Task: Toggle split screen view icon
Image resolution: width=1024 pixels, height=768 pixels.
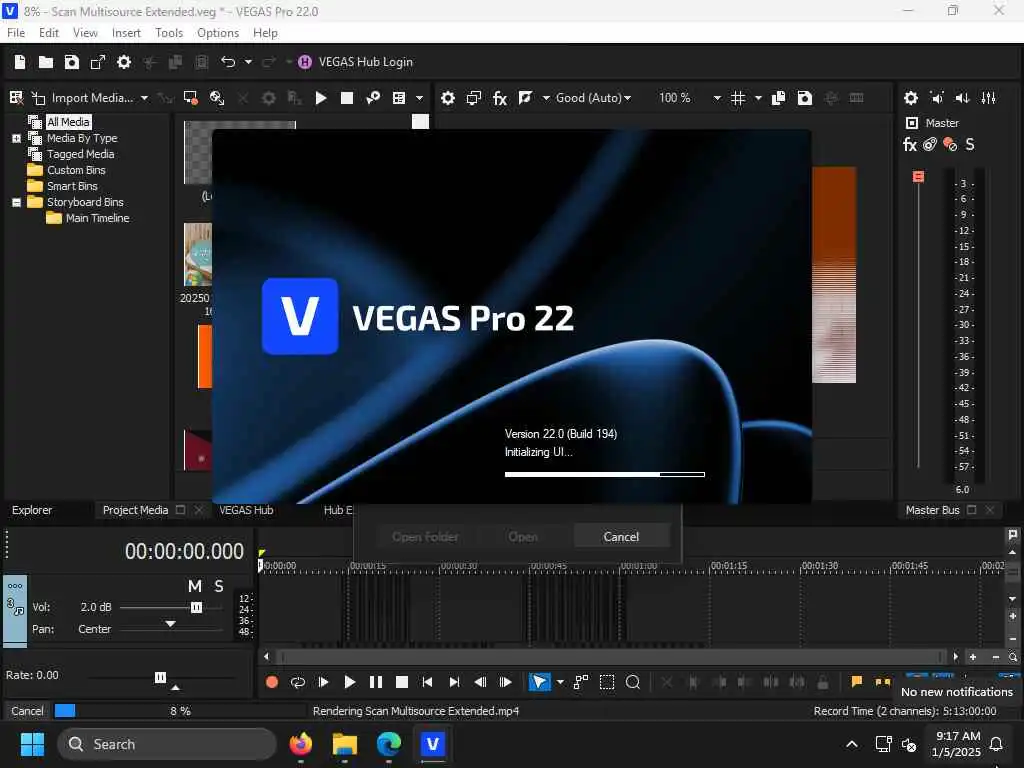Action: click(x=526, y=98)
